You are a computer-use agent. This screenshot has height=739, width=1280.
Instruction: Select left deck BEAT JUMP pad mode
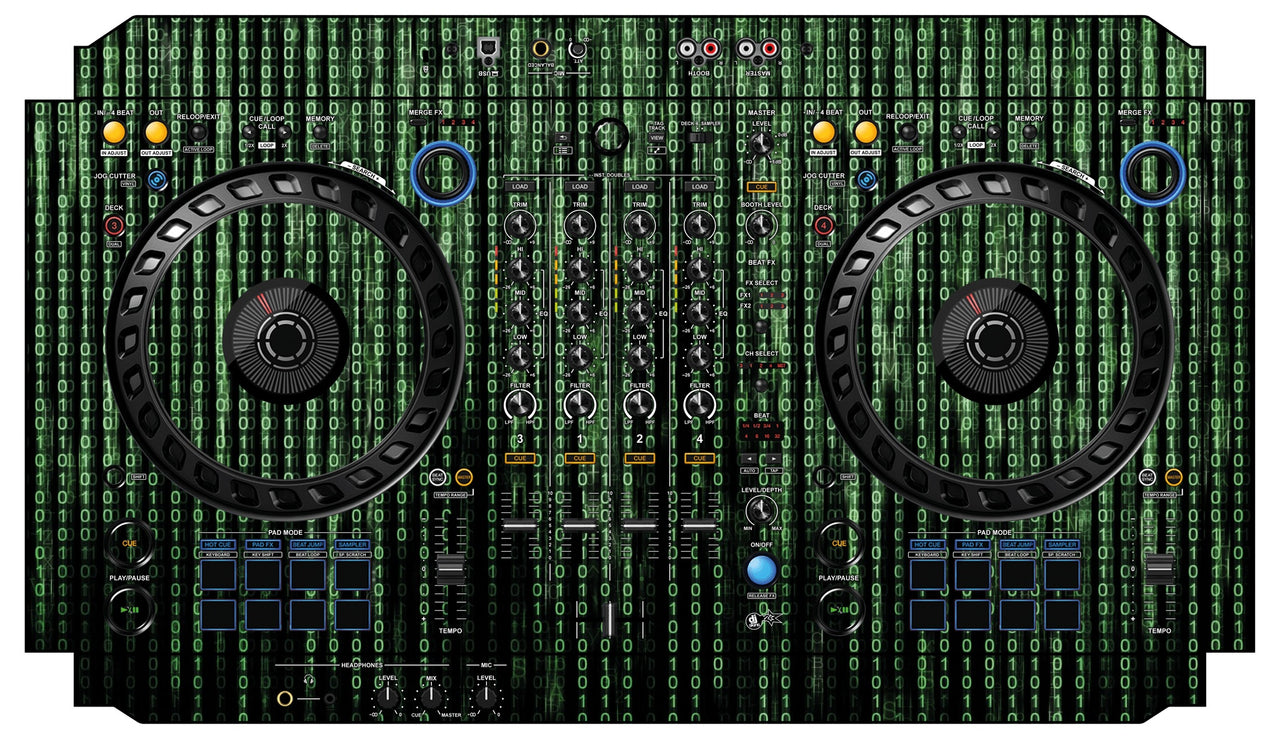pos(308,545)
